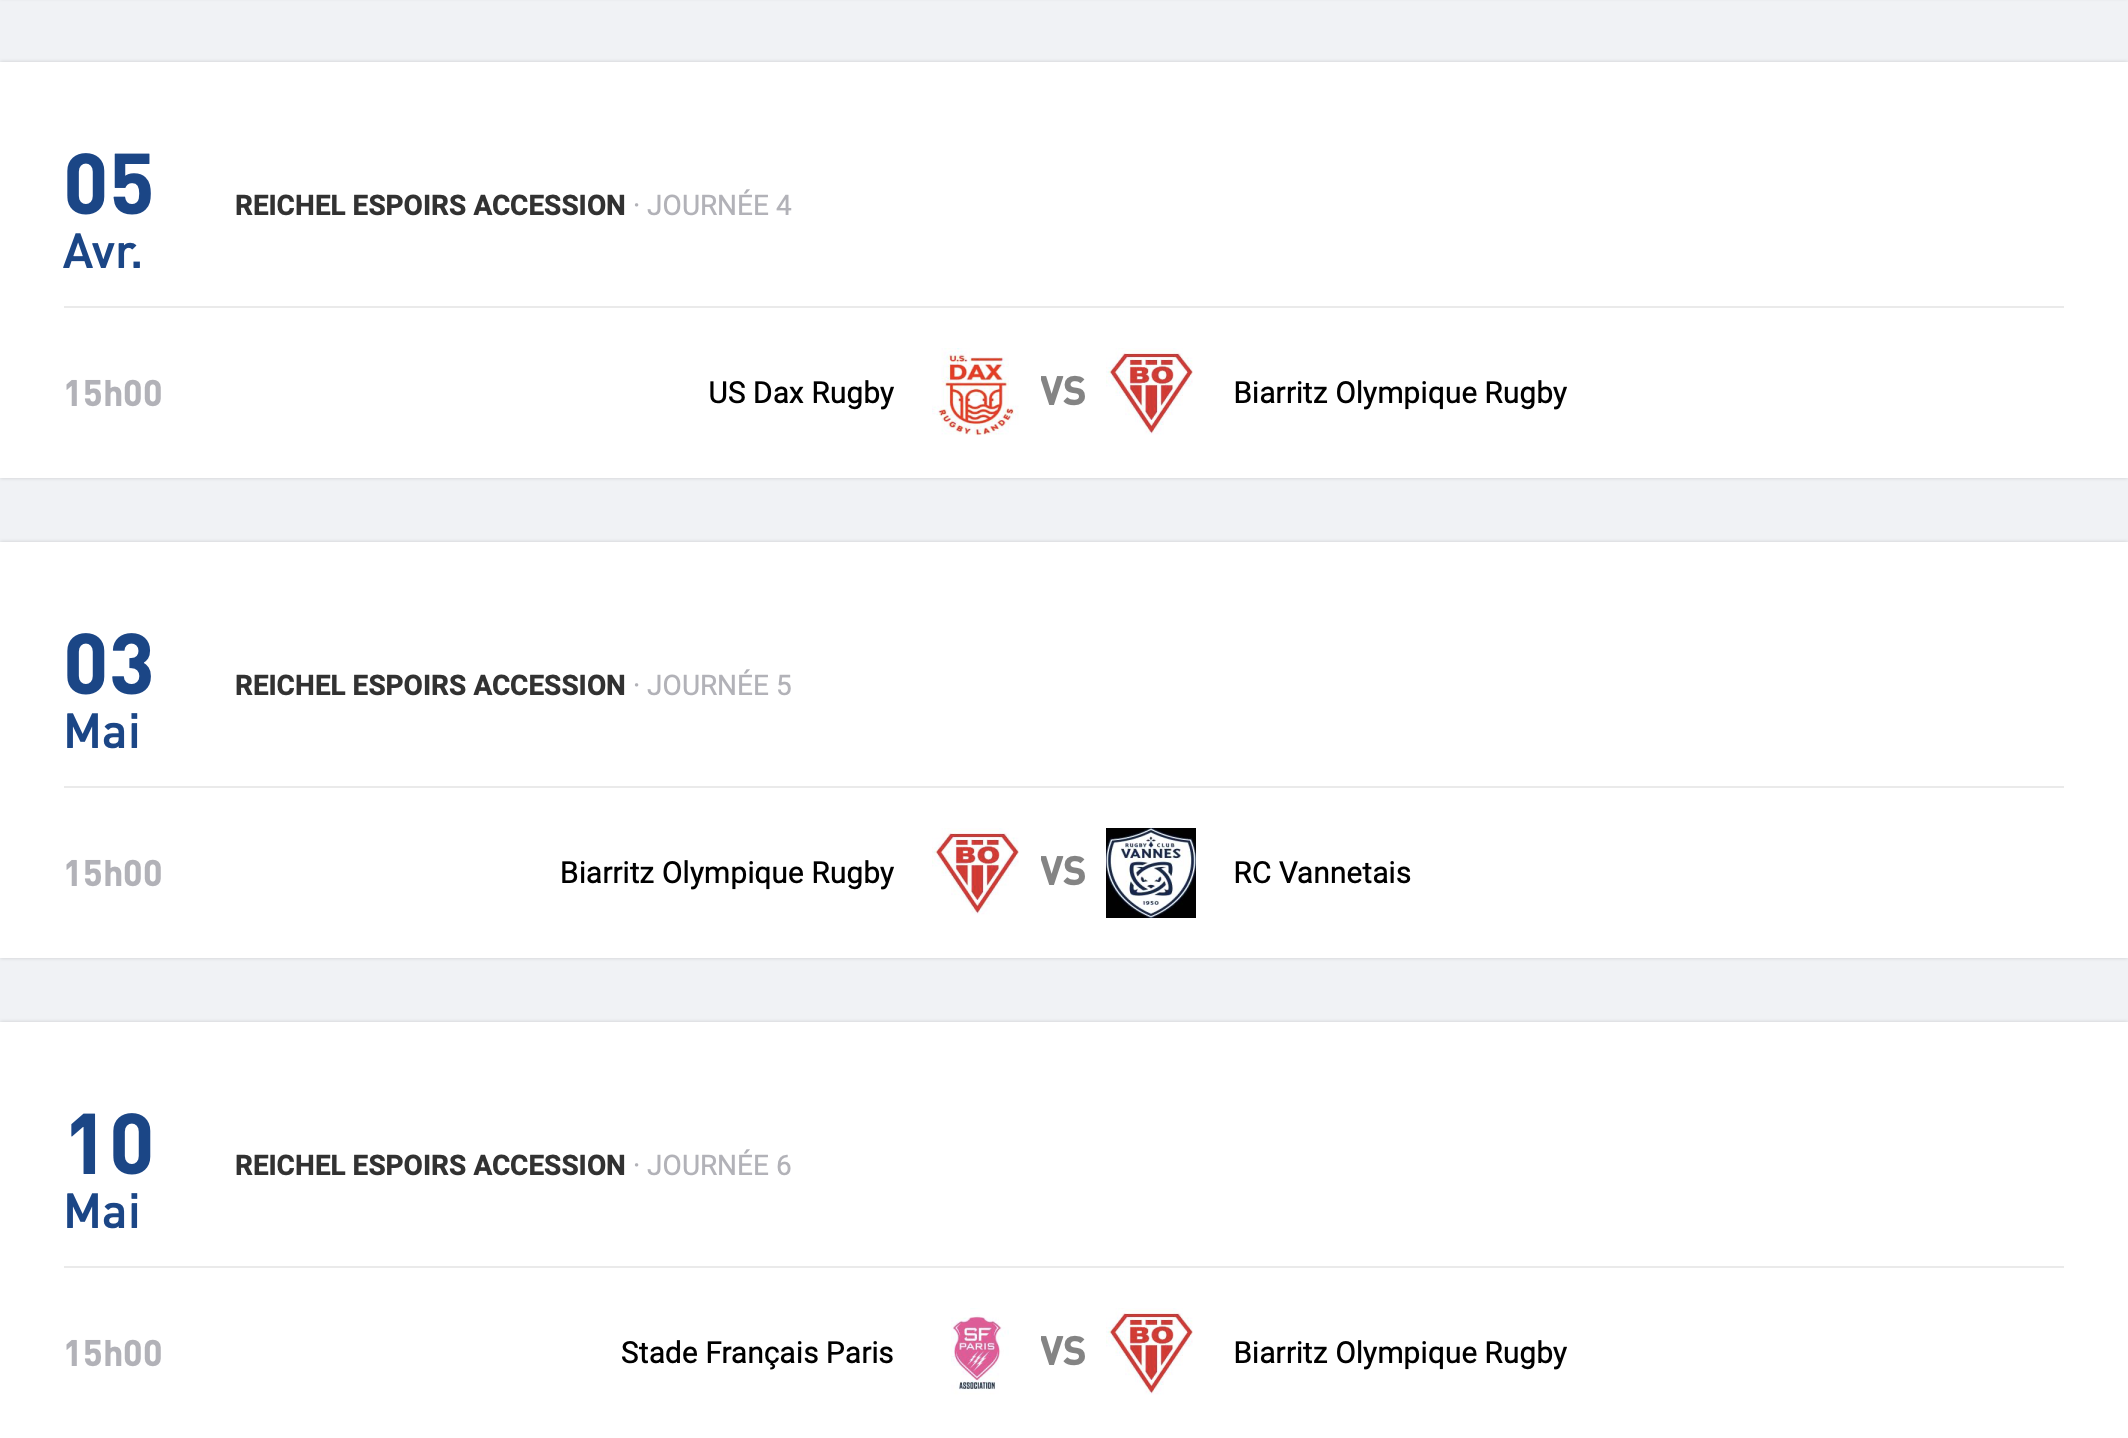Screen dimensions: 2128x1438
Task: Click the Biarritz logo in the Vannes match
Action: coord(977,873)
